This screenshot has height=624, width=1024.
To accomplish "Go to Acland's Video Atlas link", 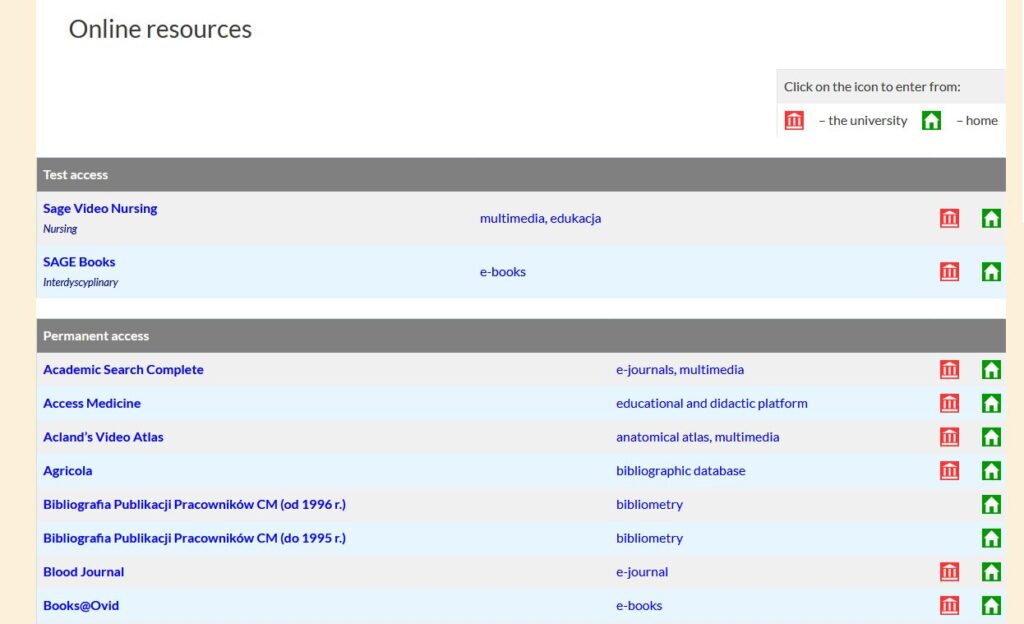I will point(103,437).
